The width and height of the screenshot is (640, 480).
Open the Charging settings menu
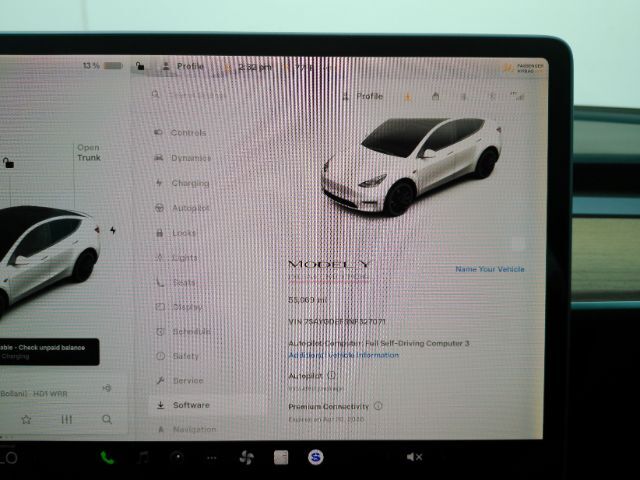[182, 183]
